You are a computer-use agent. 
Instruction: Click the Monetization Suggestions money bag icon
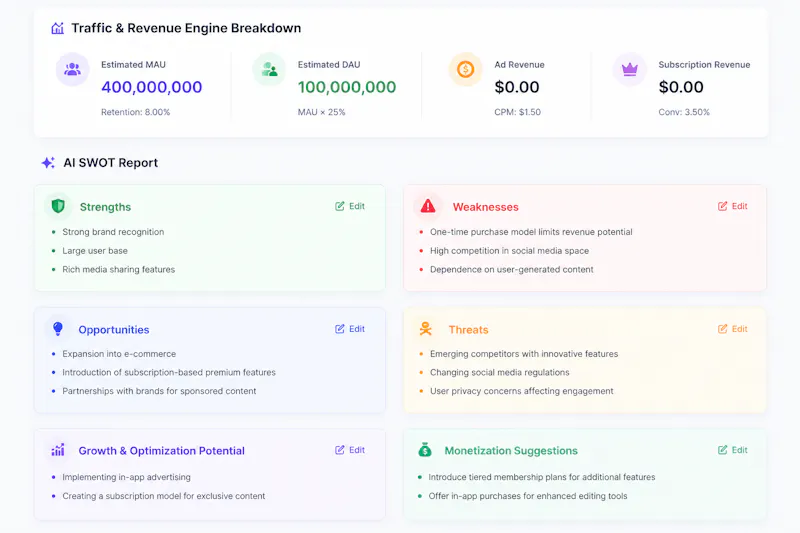pyautogui.click(x=424, y=450)
